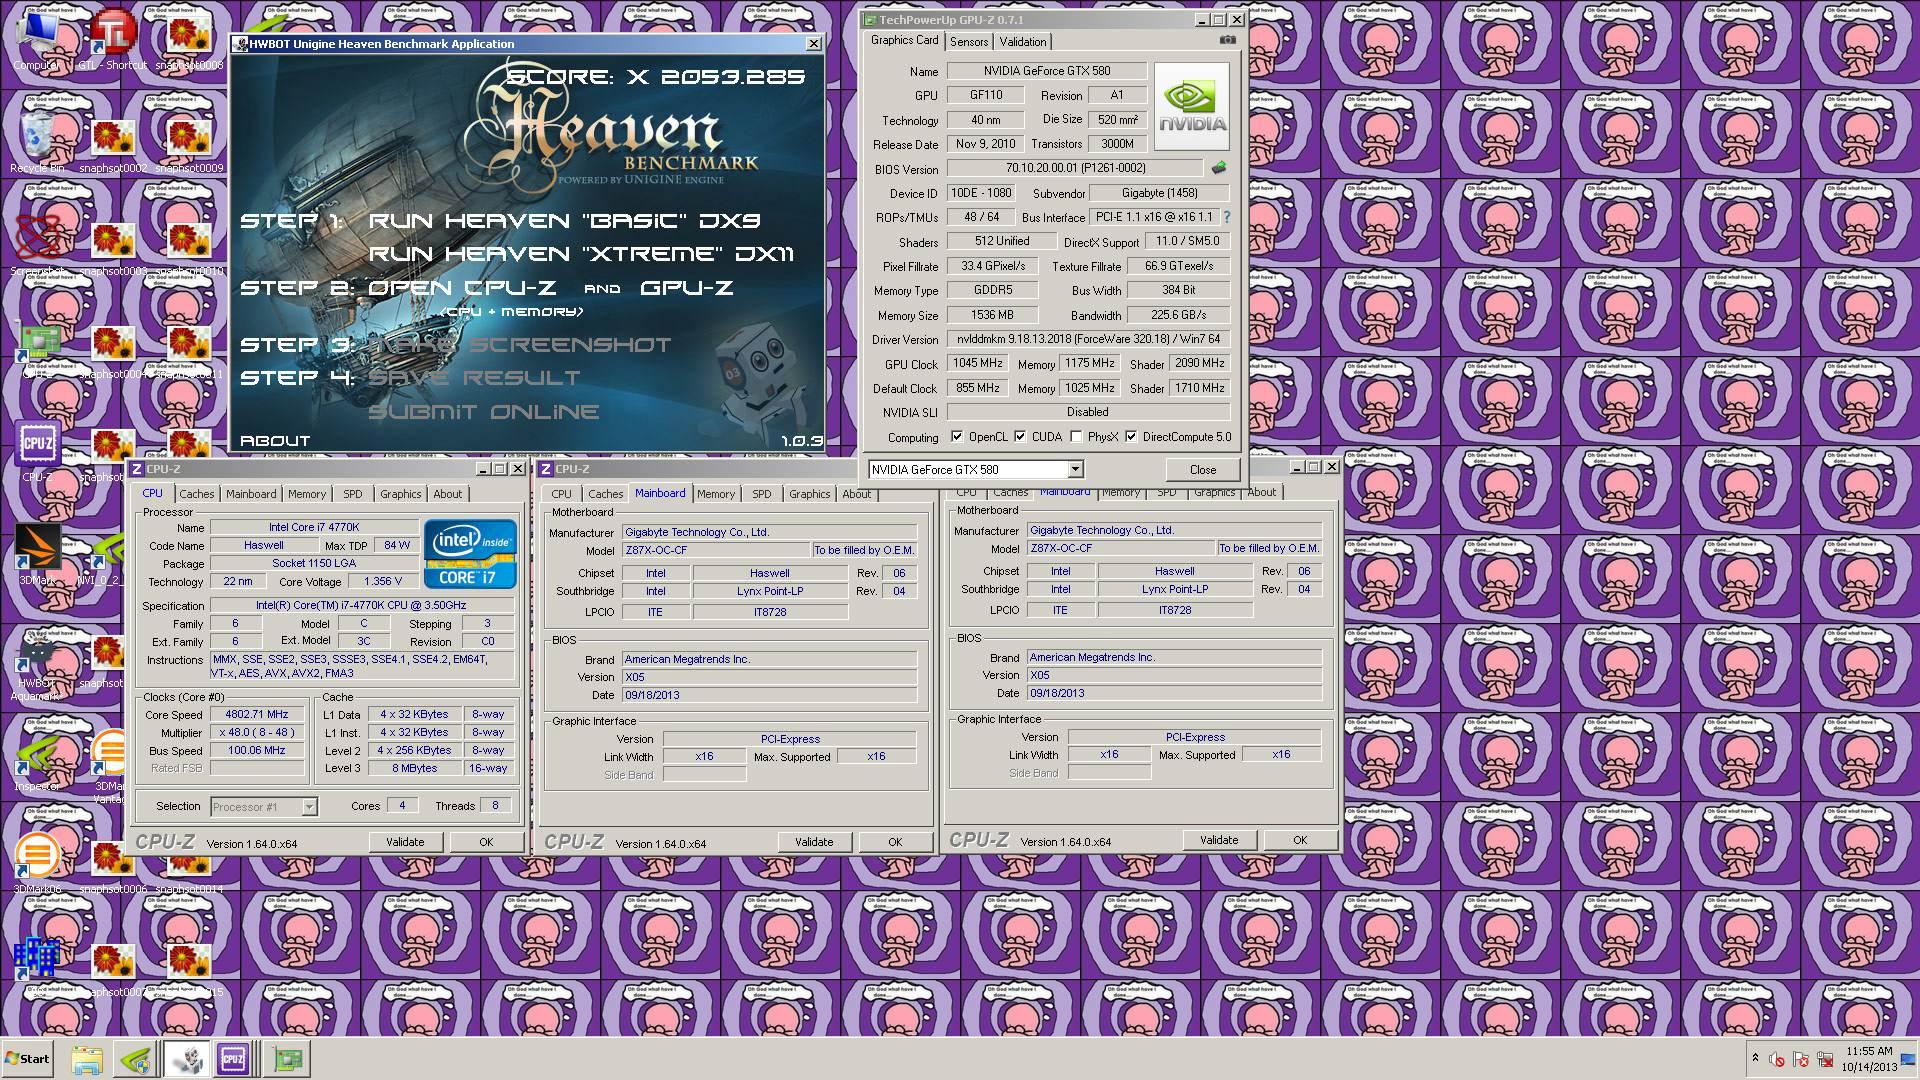Screen dimensions: 1920x1080
Task: Launch the 3DMark06 desktop shortcut
Action: (x=37, y=863)
